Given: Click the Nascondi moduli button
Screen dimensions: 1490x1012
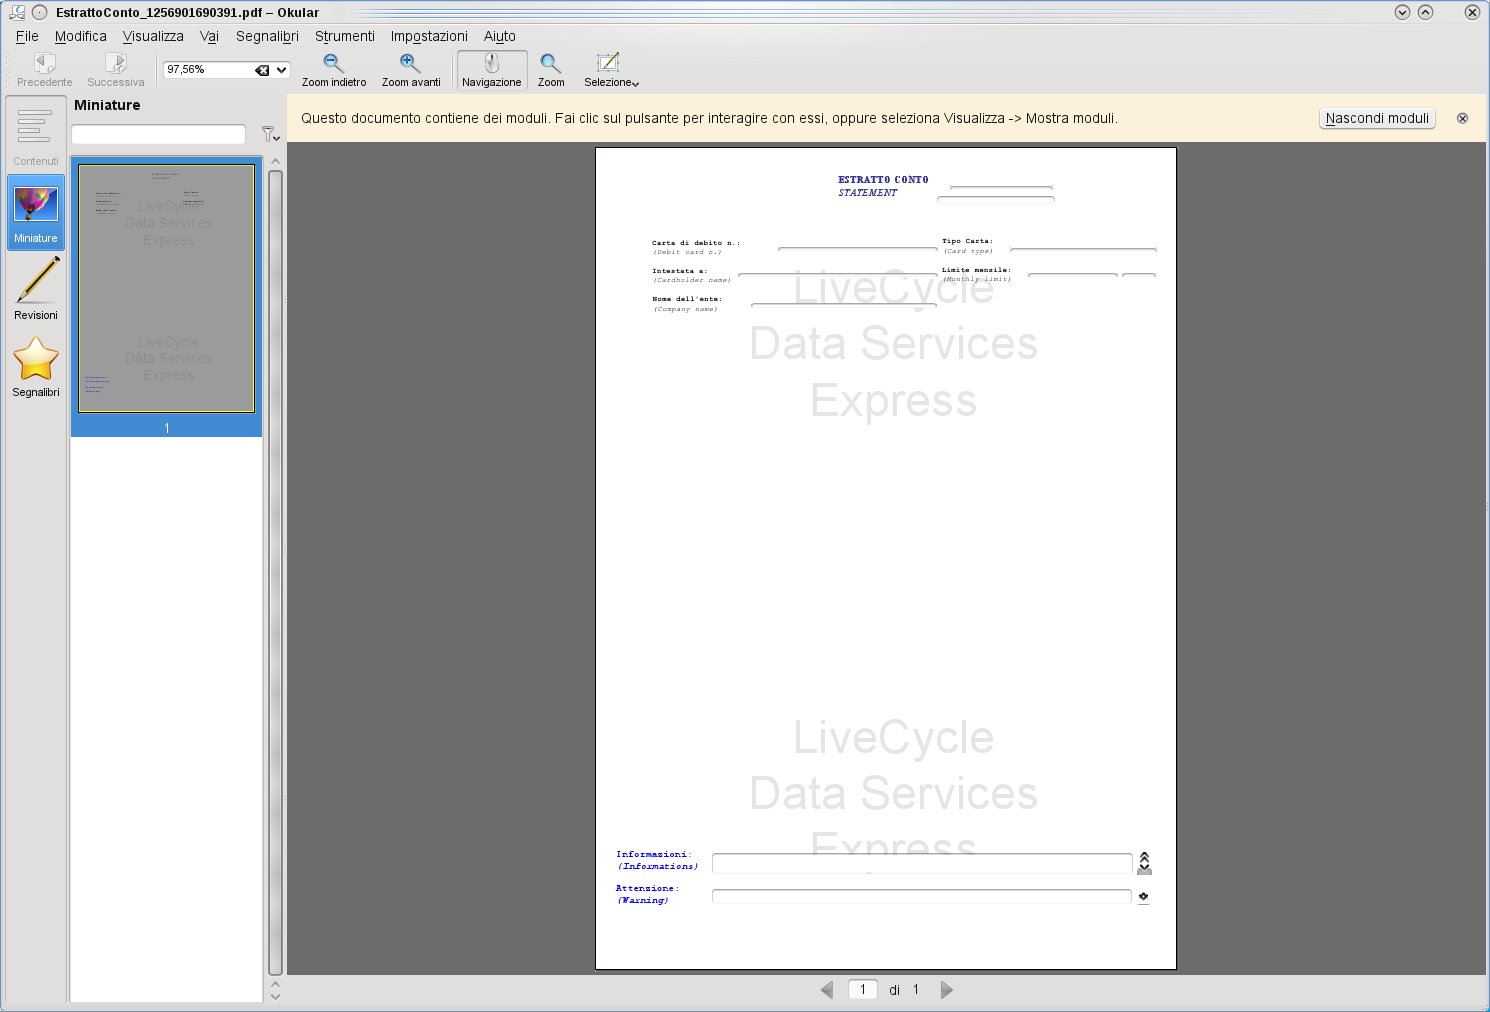Looking at the screenshot, I should point(1376,118).
